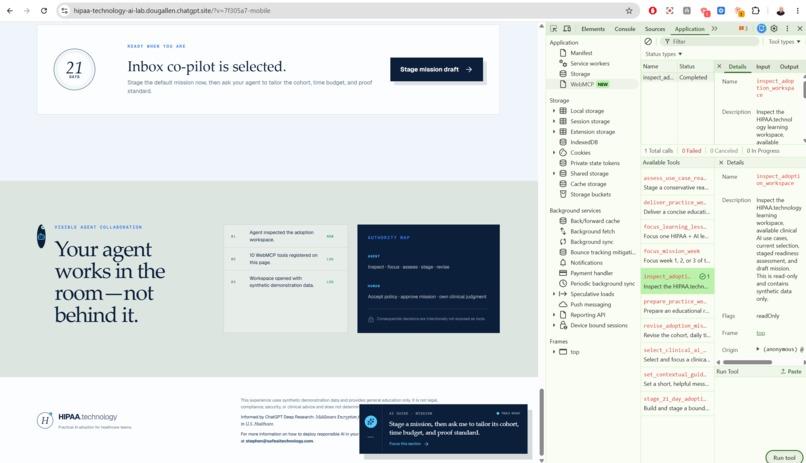806x463 pixels.
Task: Expand Shared storage tree node
Action: pos(554,174)
